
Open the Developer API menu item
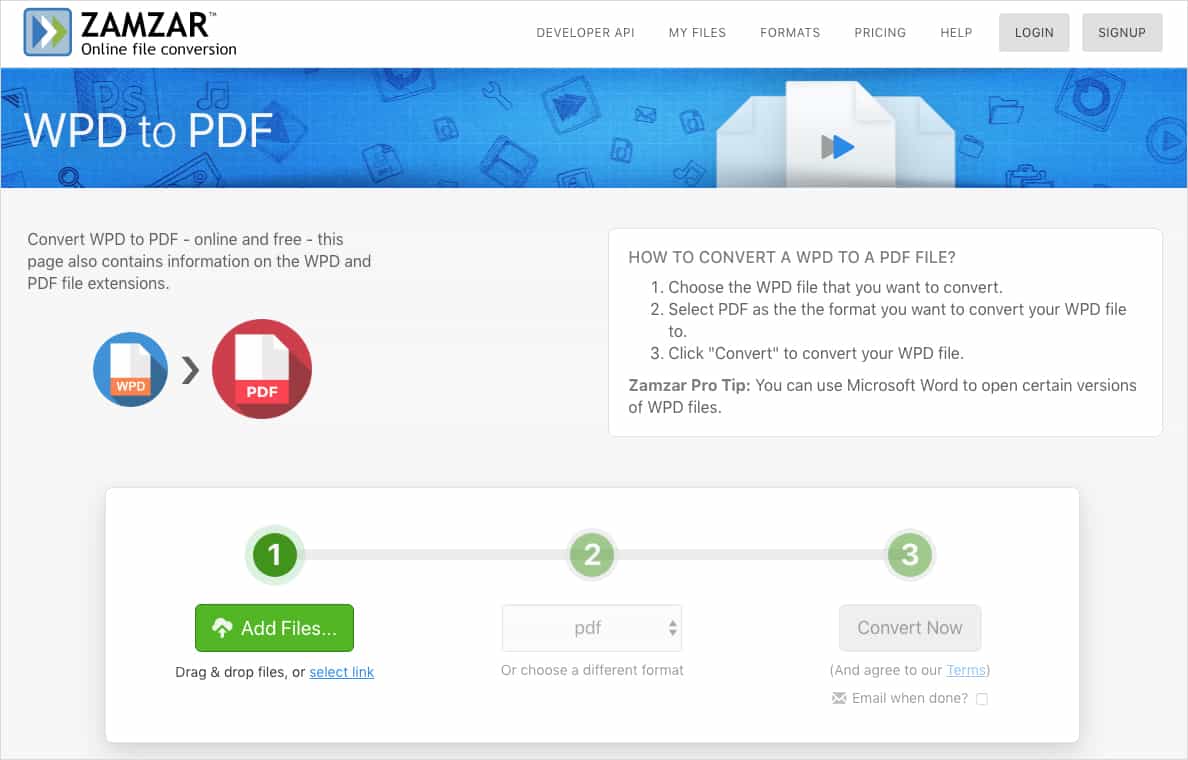pyautogui.click(x=585, y=33)
